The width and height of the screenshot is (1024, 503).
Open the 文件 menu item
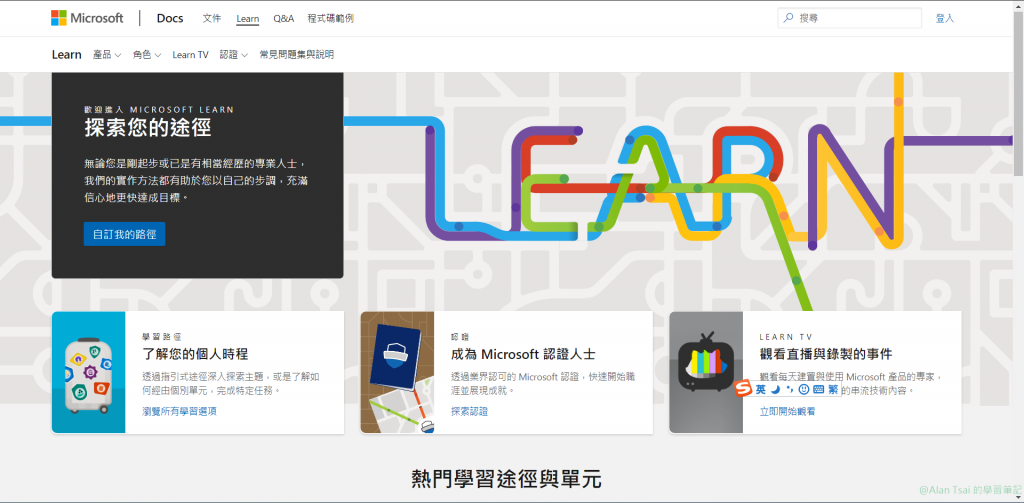(x=212, y=18)
